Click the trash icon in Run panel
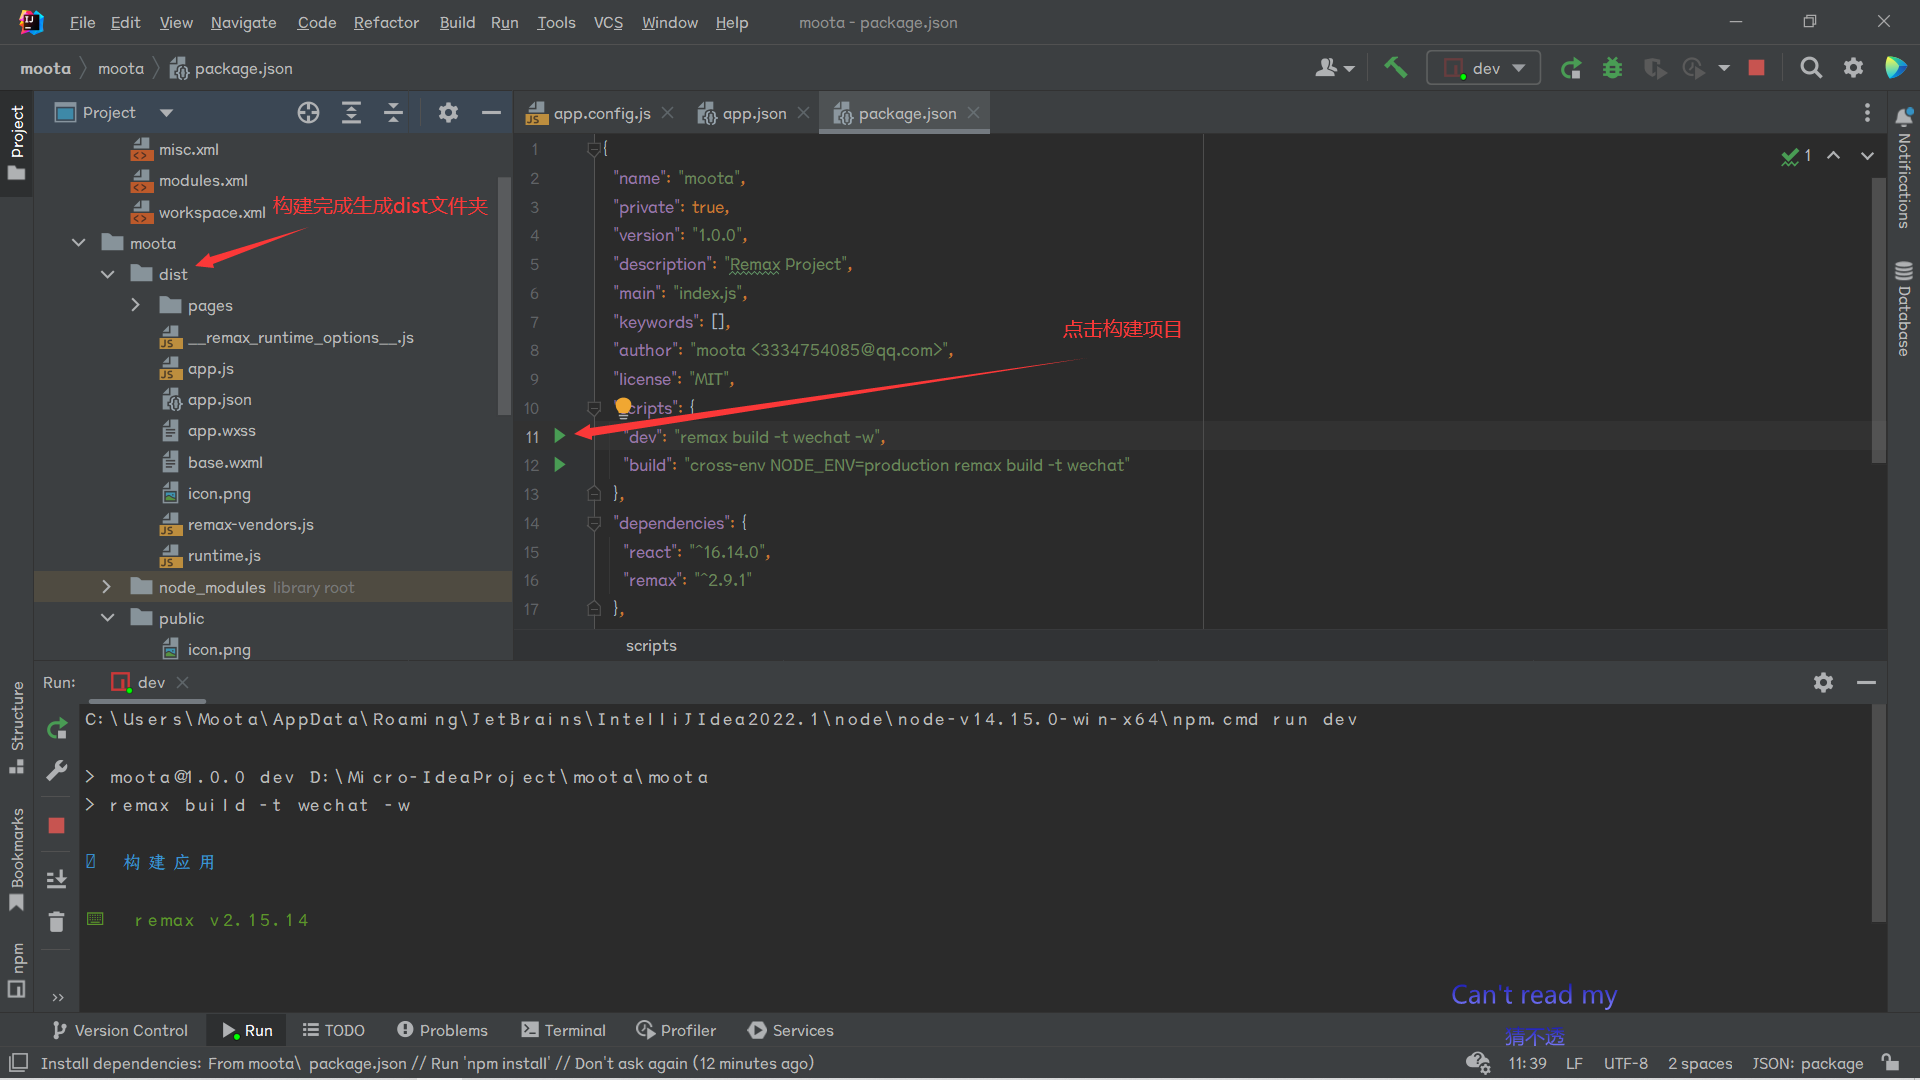Screen dimensions: 1920x1080 [57, 922]
